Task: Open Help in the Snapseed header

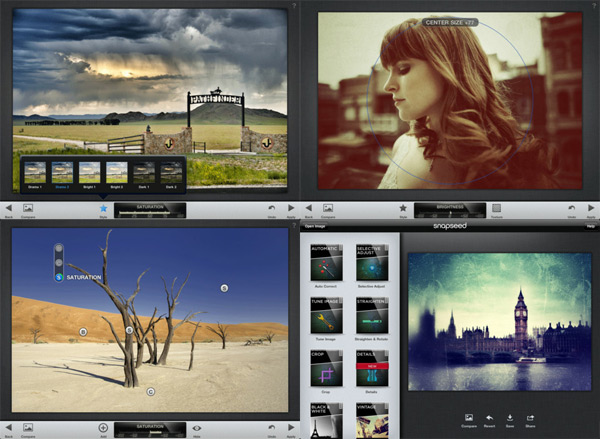Action: pos(590,226)
